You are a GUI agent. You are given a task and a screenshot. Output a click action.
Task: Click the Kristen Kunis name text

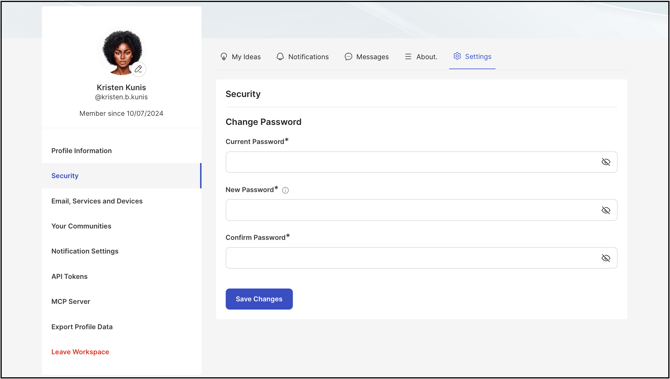(121, 87)
